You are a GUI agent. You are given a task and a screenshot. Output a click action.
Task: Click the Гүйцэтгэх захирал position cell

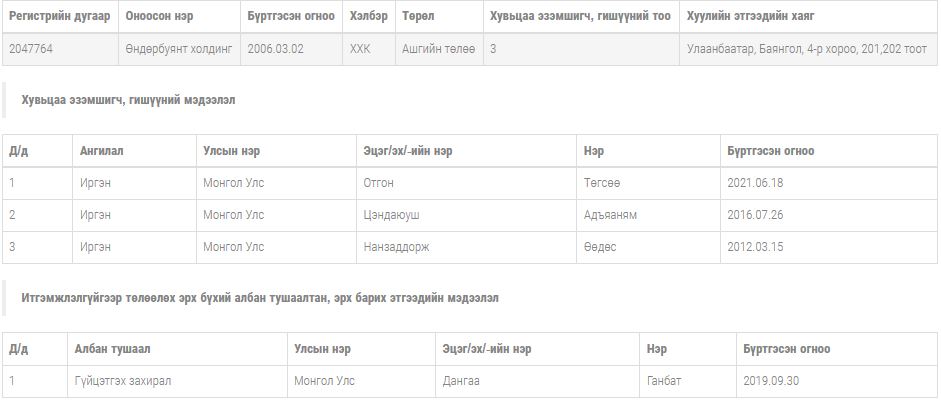(x=124, y=381)
